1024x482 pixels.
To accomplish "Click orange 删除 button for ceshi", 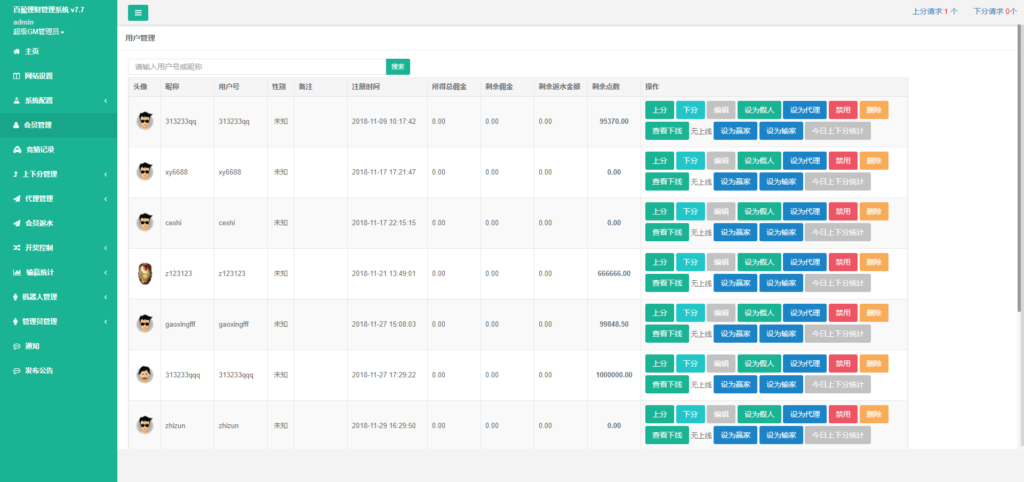I will [874, 212].
